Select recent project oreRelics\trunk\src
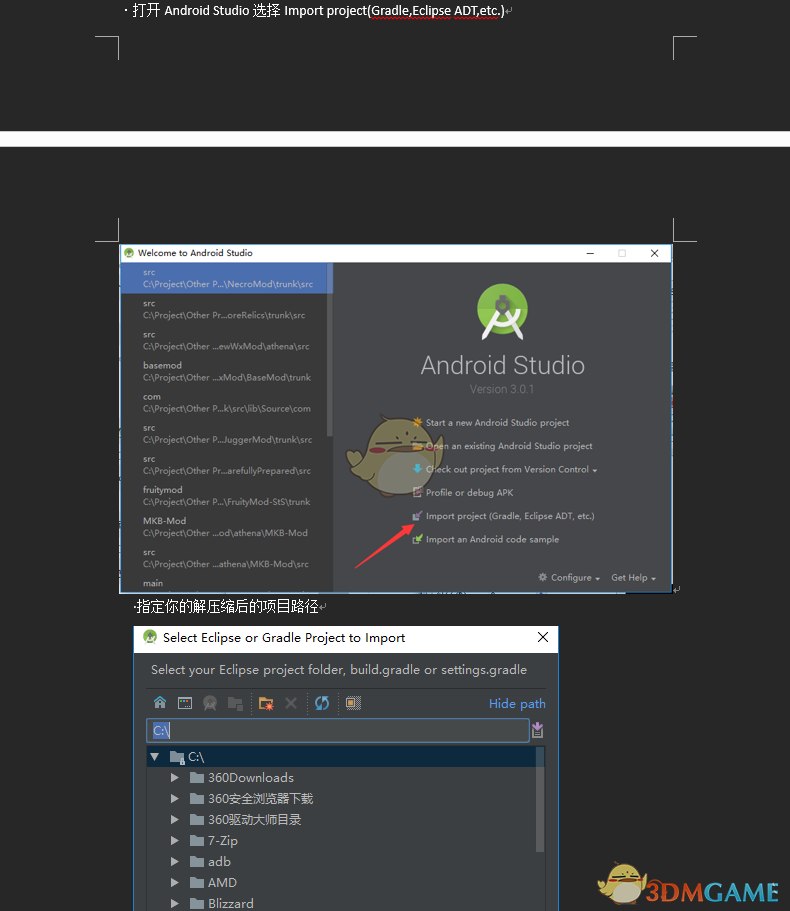The image size is (790, 911). click(224, 309)
